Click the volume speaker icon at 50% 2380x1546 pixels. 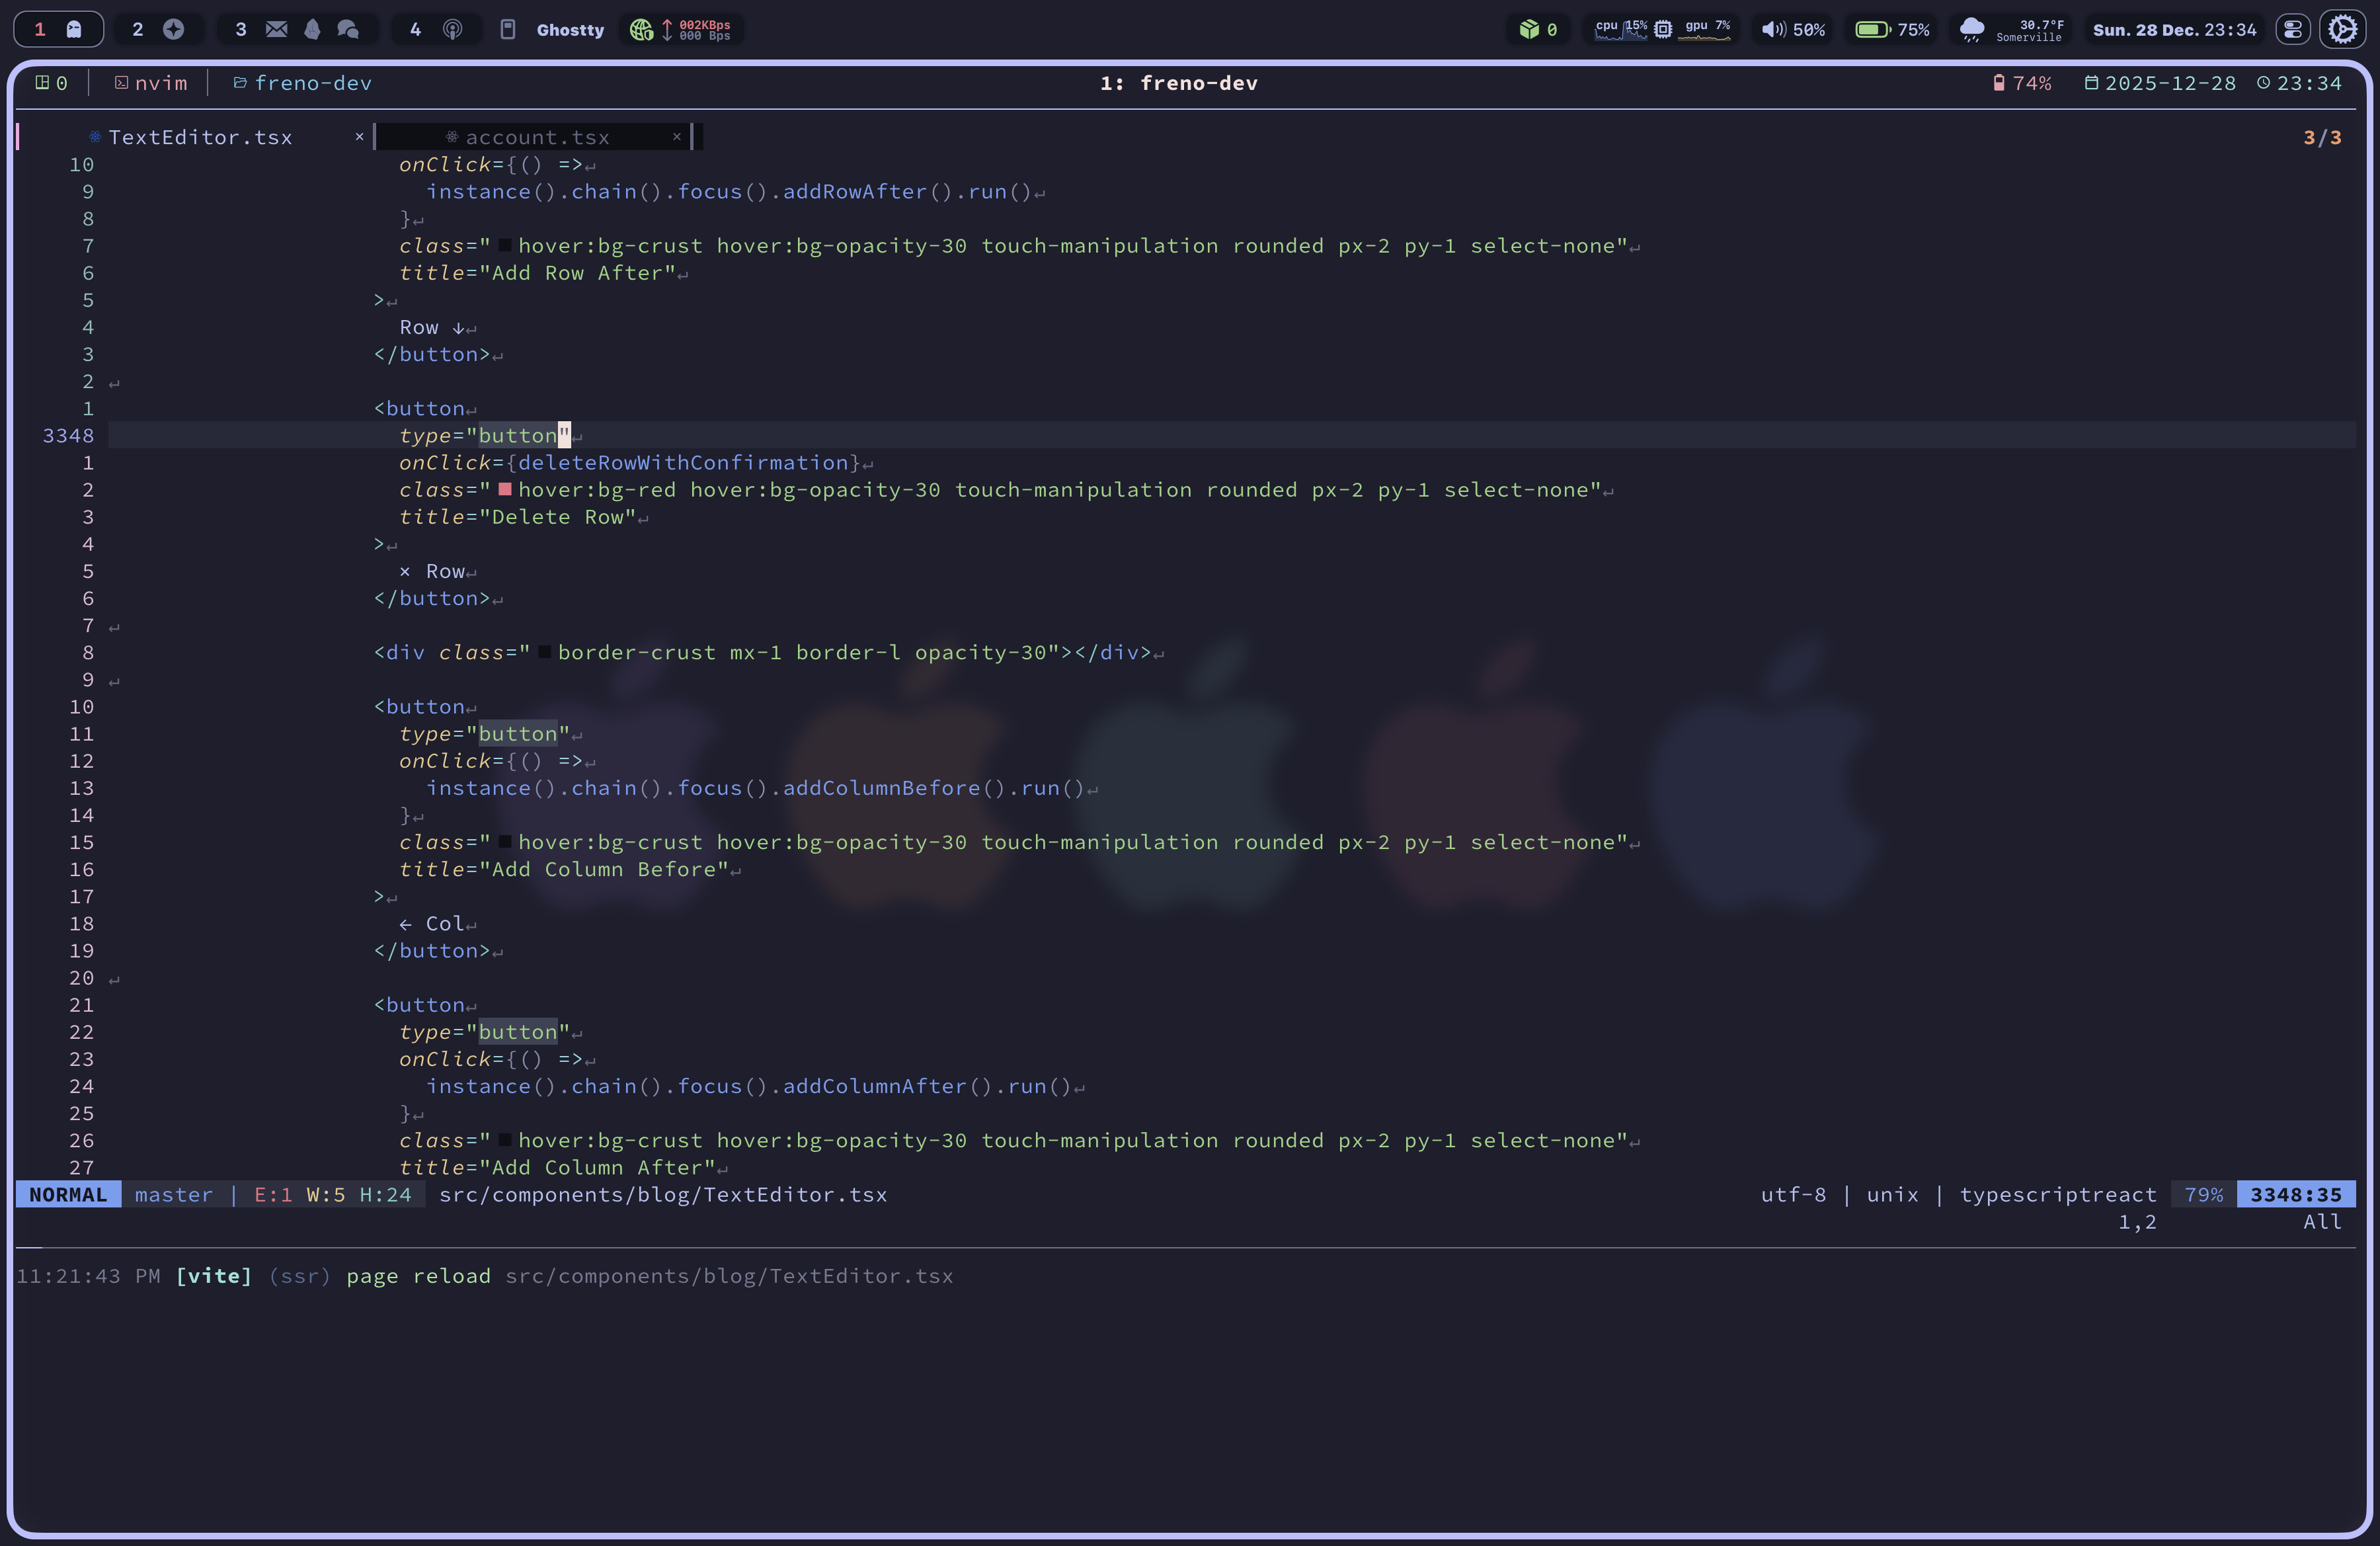pos(1773,29)
